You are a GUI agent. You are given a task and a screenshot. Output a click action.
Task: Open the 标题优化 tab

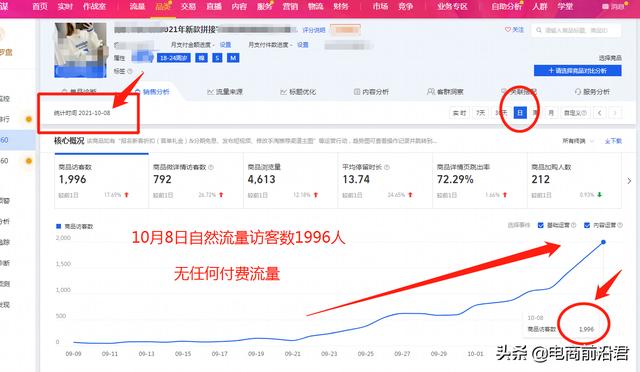[x=298, y=92]
